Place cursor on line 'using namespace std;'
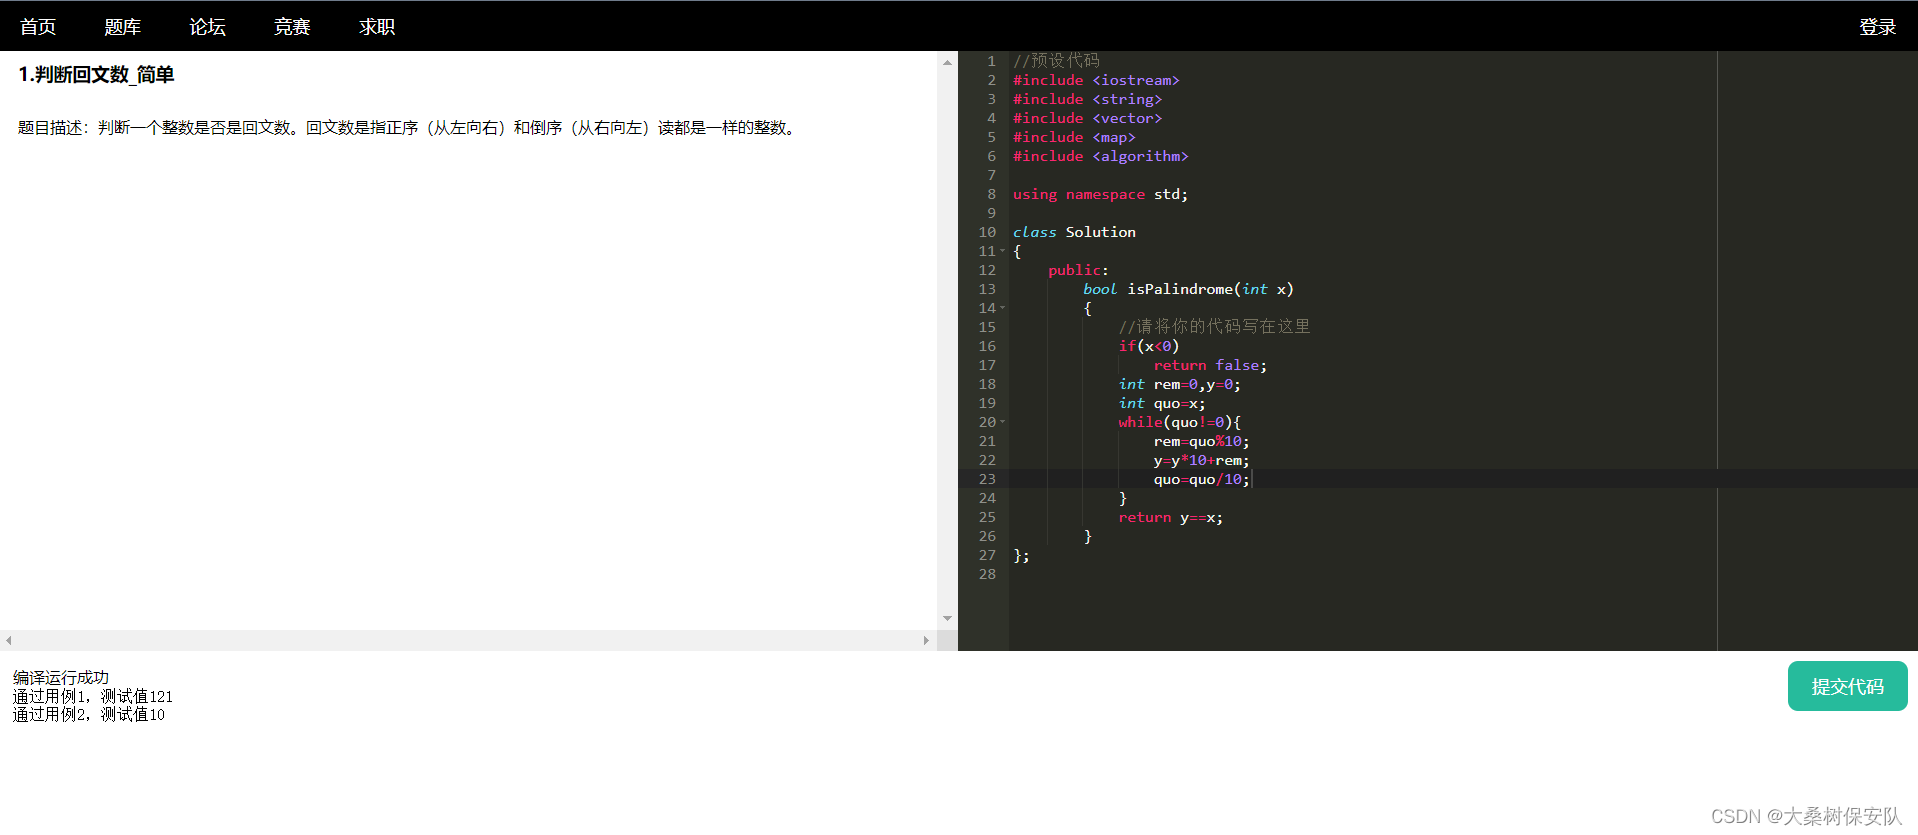 1100,194
